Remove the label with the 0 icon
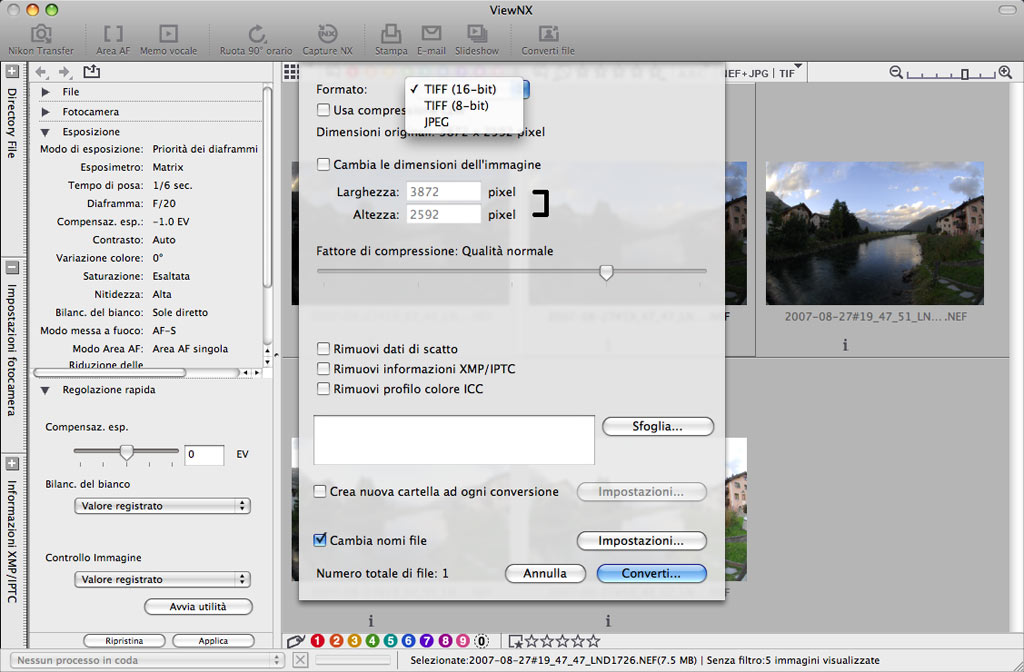Image resolution: width=1024 pixels, height=672 pixels. 481,641
